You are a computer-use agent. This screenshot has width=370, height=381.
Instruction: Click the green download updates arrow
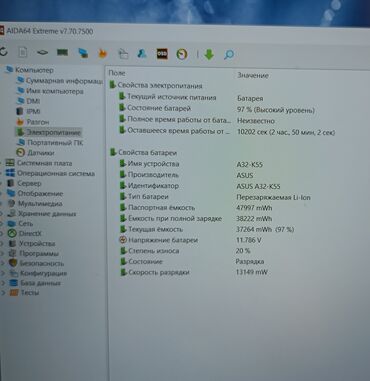point(209,54)
